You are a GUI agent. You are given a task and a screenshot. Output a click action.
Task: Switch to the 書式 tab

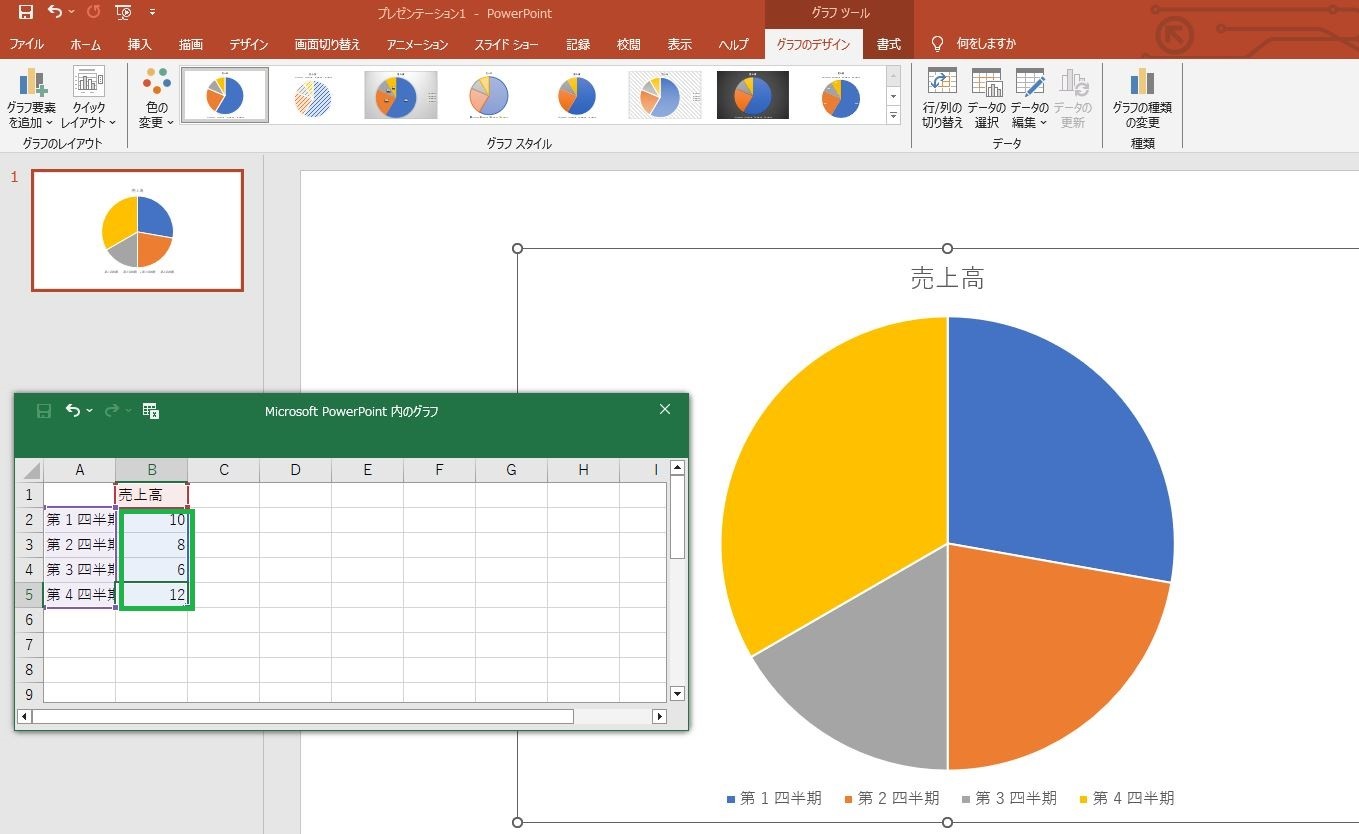tap(889, 44)
